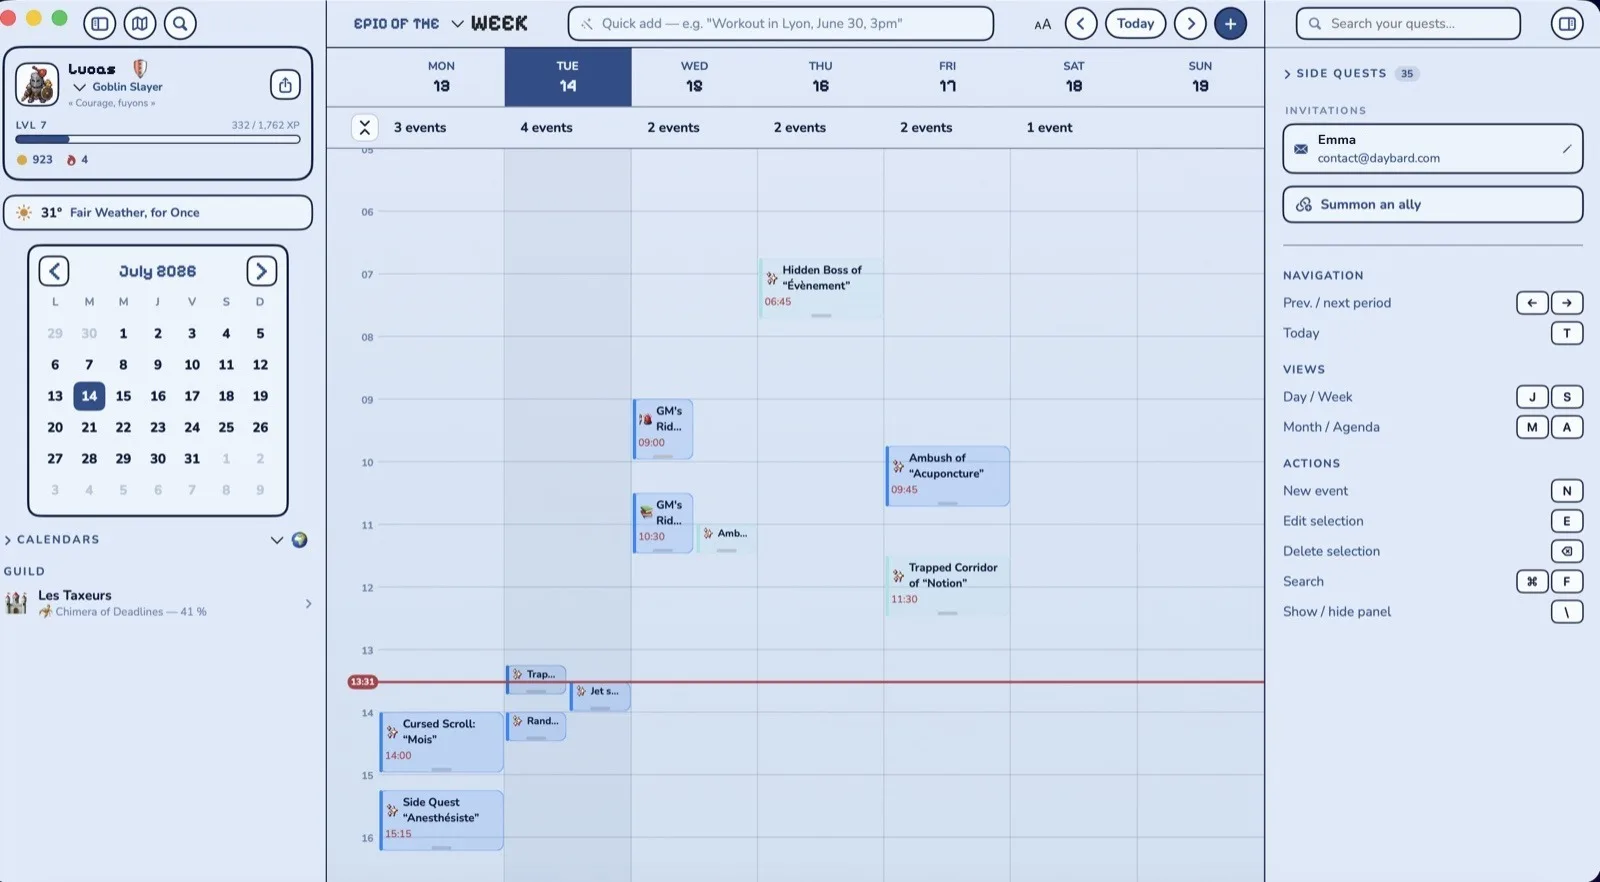Expand the Side Quests section
Image resolution: width=1600 pixels, height=882 pixels.
[x=1287, y=74]
